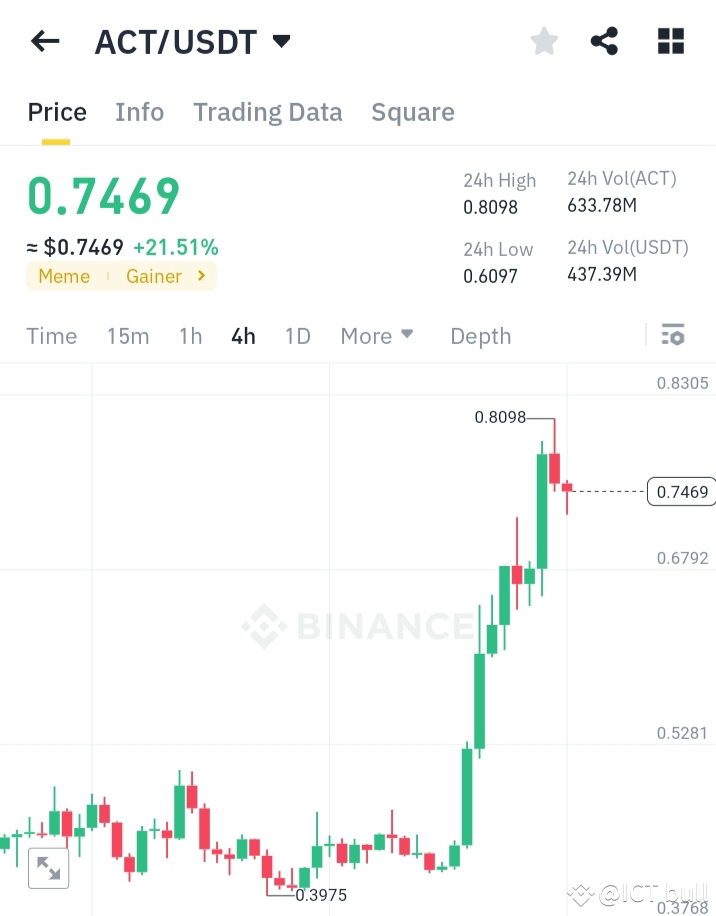Open chart settings icon beside Depth

coord(672,335)
